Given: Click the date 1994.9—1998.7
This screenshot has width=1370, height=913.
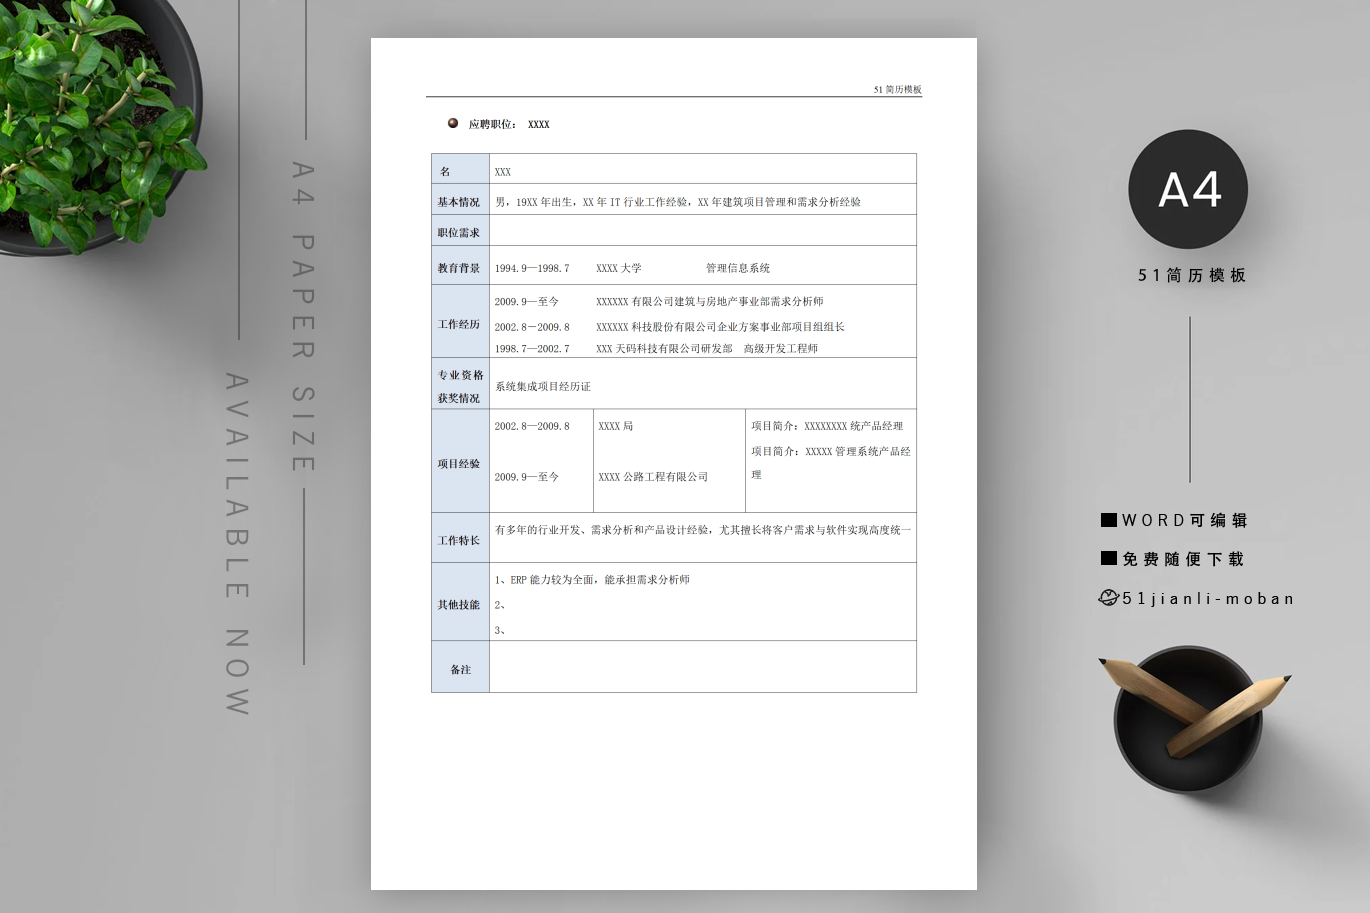Looking at the screenshot, I should point(532,268).
